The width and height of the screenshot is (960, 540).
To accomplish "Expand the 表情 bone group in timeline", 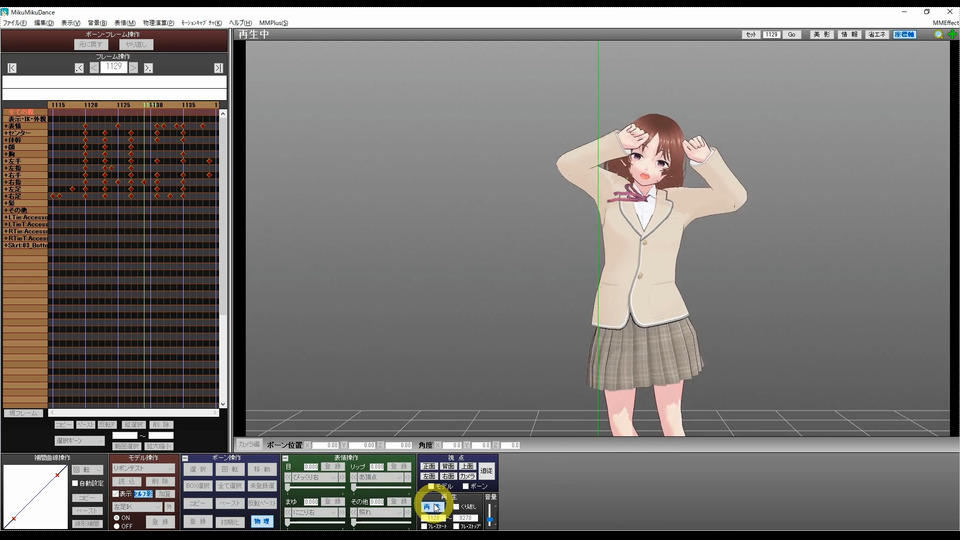I will (x=6, y=126).
